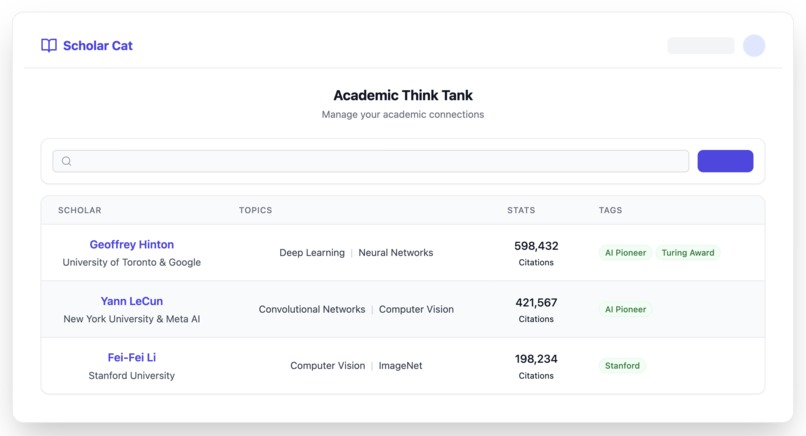Click the Convolutional Networks topic
Screen dimensions: 806x436
[x=312, y=309]
